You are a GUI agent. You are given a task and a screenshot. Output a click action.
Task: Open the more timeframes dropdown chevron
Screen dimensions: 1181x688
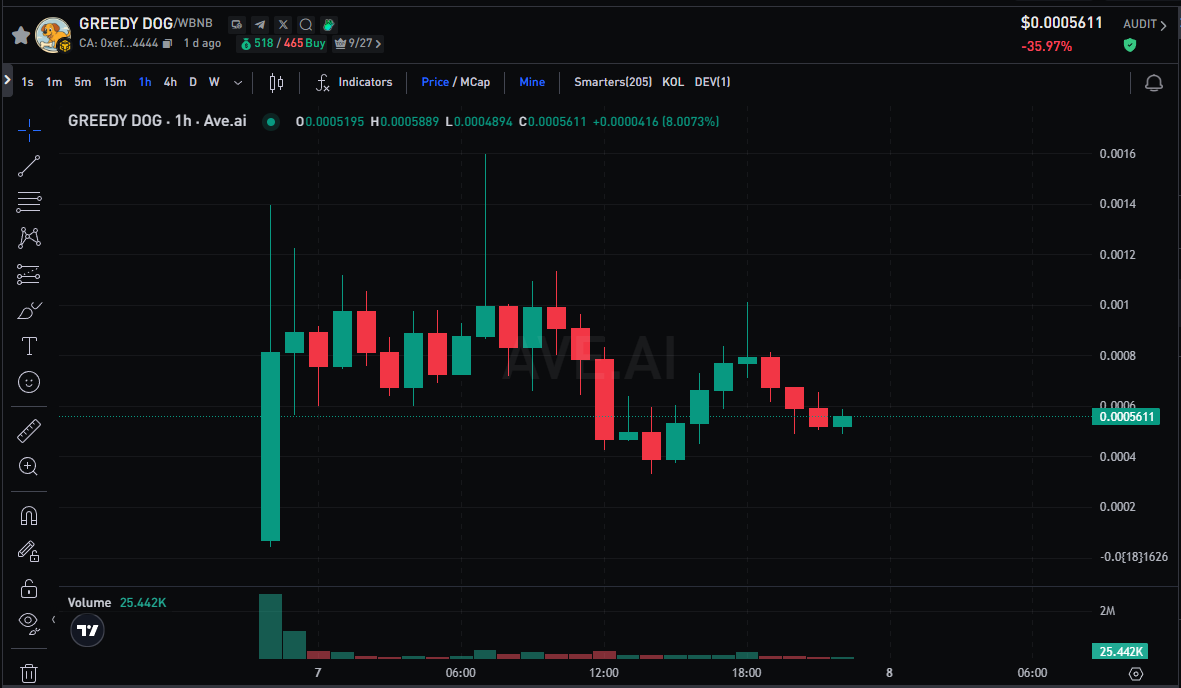pos(238,83)
